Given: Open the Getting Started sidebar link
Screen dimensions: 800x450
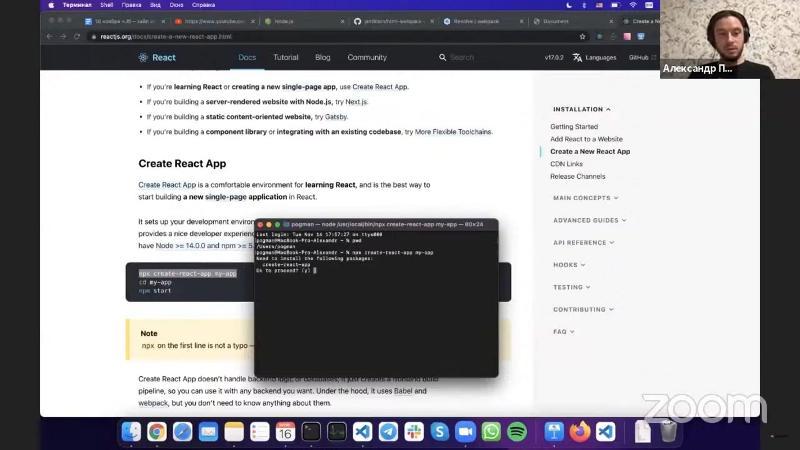Looking at the screenshot, I should tap(574, 127).
